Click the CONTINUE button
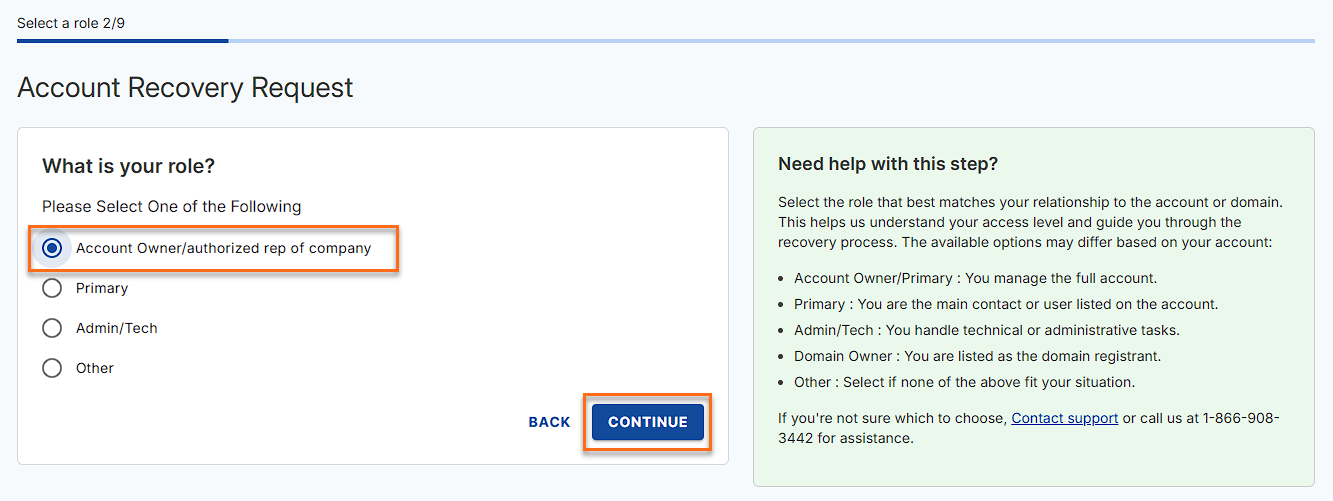 click(x=647, y=422)
